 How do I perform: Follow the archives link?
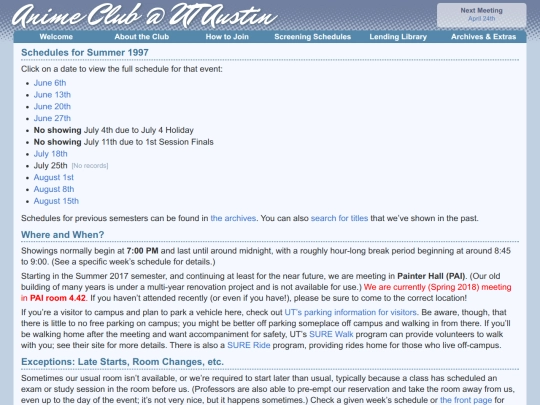pos(233,218)
